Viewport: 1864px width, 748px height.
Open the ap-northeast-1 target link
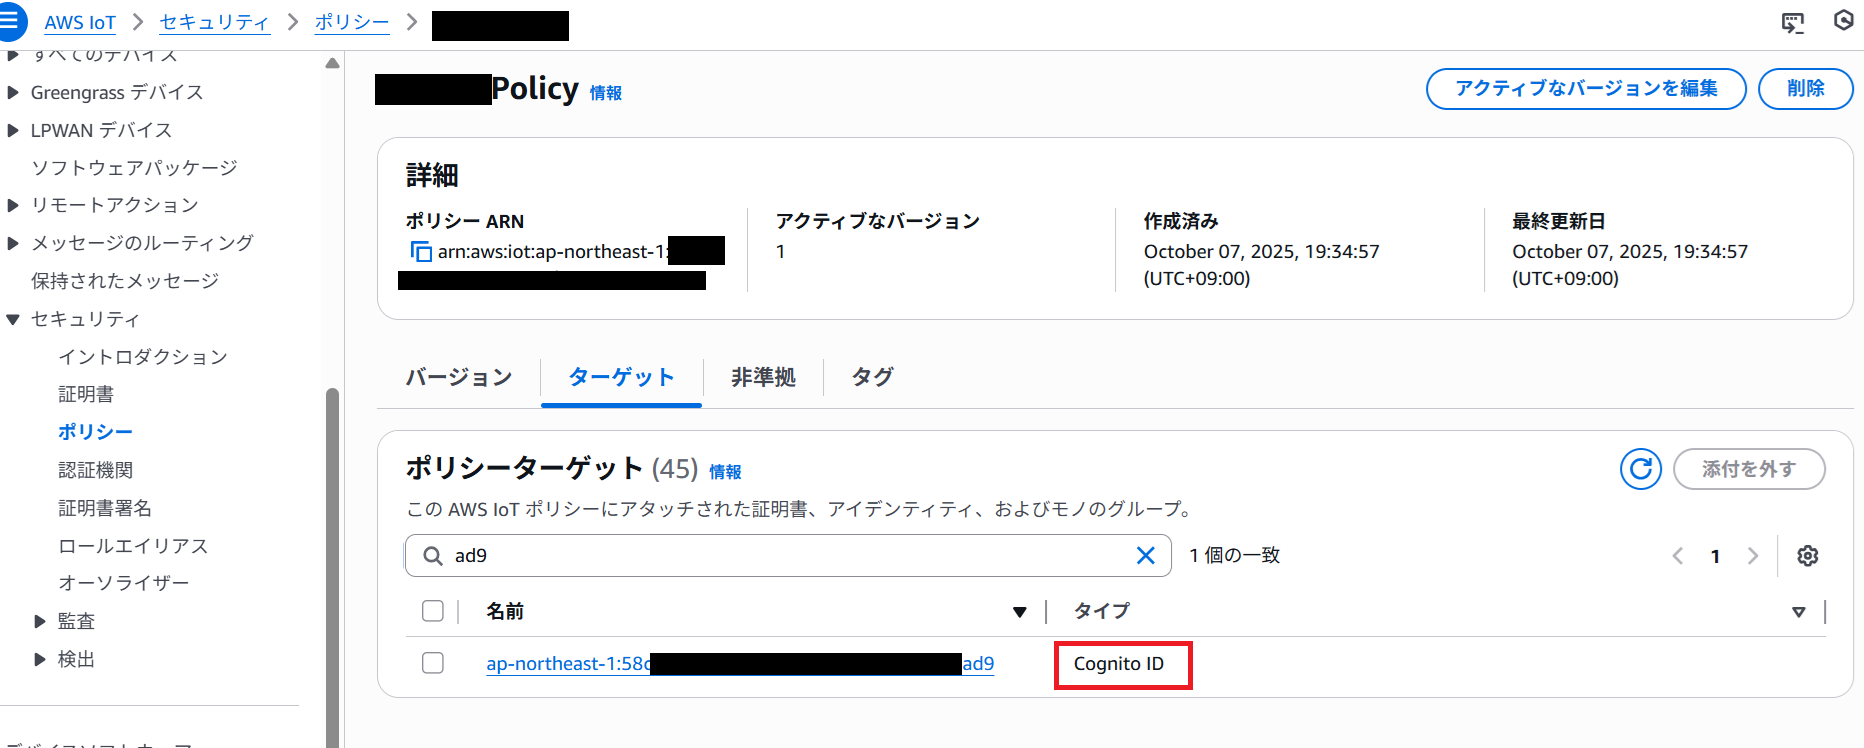[x=740, y=664]
